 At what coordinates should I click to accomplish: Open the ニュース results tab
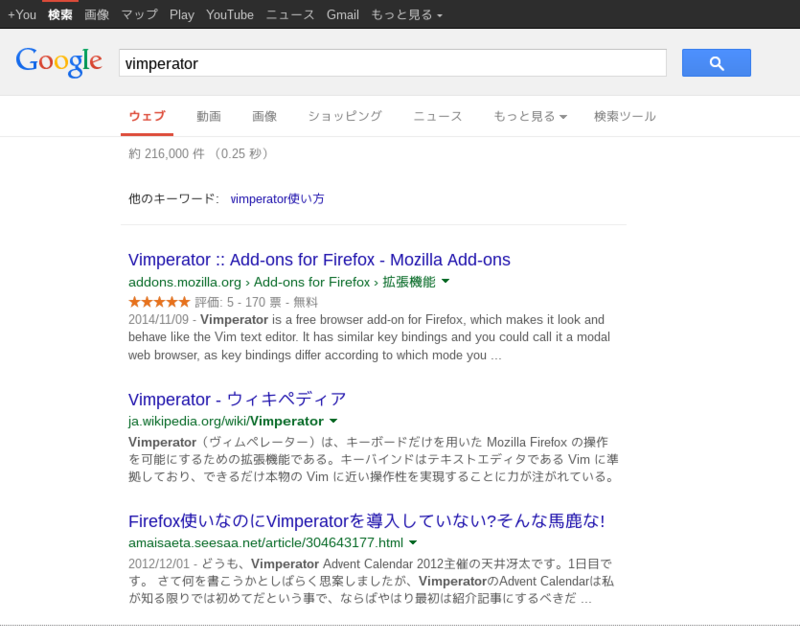tap(437, 116)
